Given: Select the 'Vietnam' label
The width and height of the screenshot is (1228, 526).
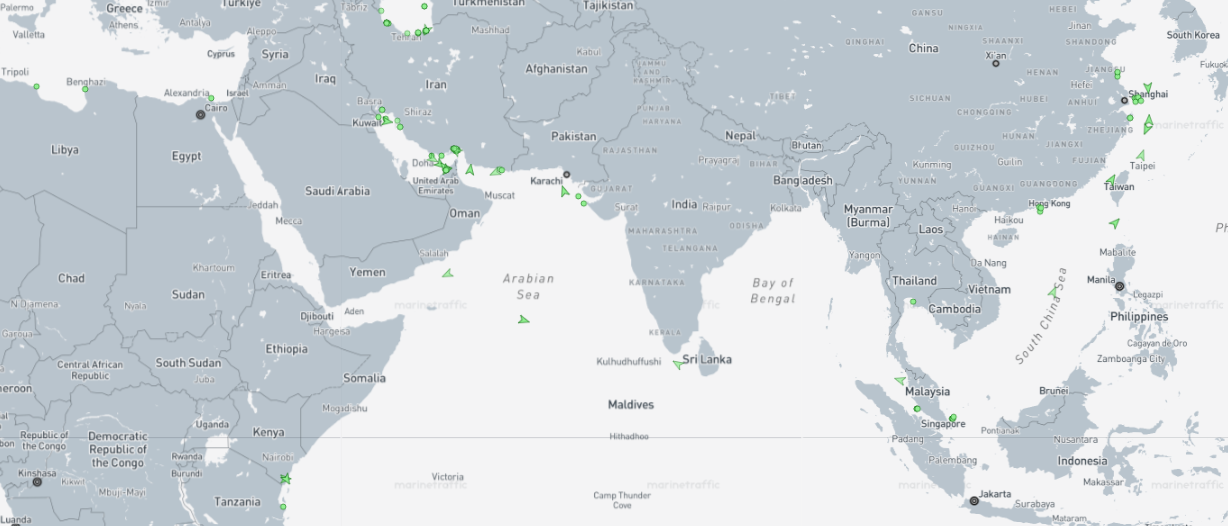Looking at the screenshot, I should (989, 289).
